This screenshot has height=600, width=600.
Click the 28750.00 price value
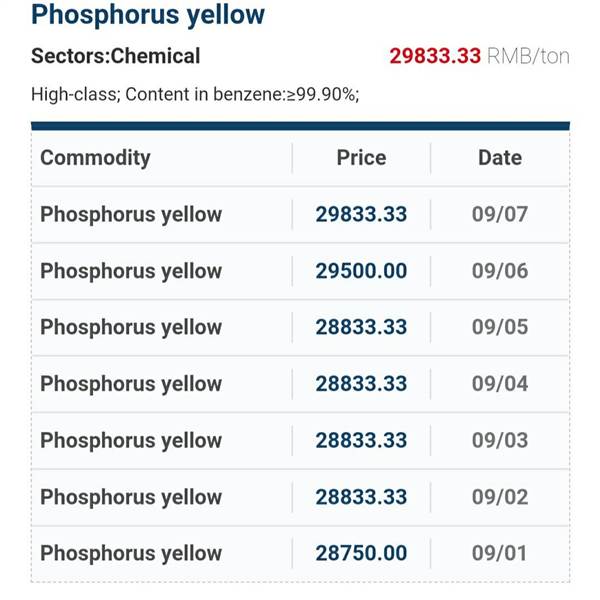[361, 553]
